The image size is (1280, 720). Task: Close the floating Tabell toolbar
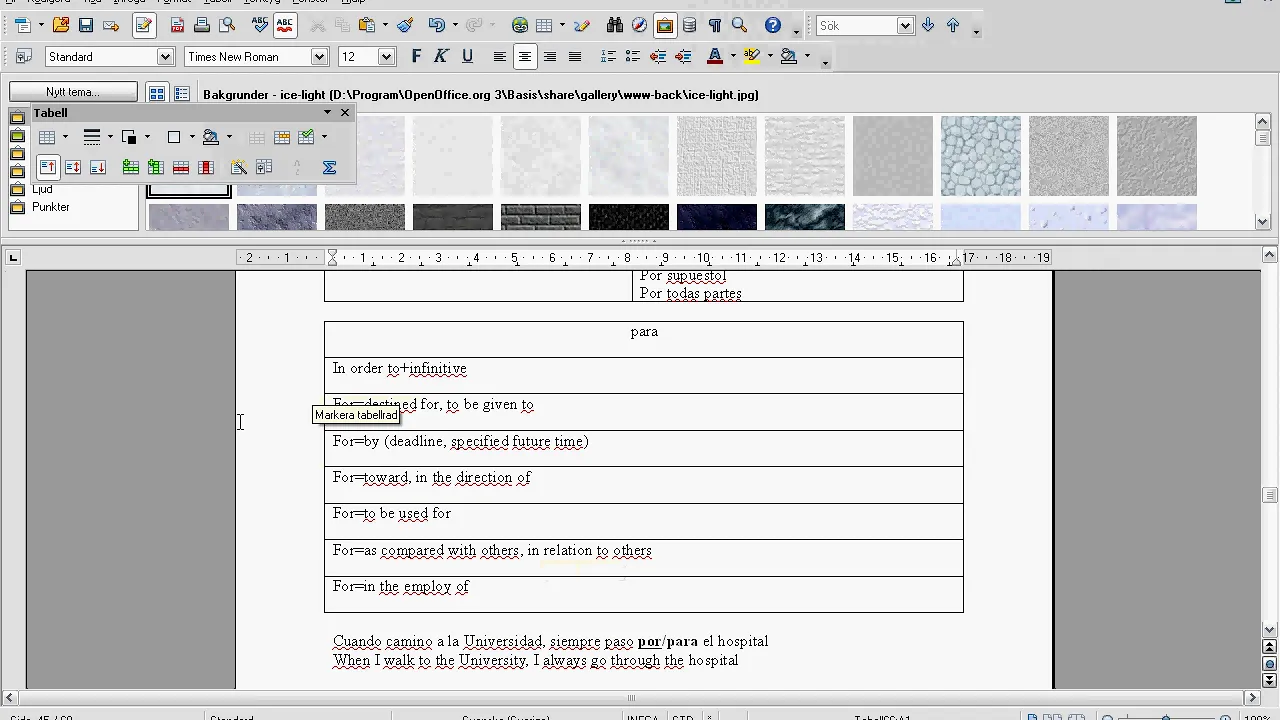pyautogui.click(x=345, y=113)
